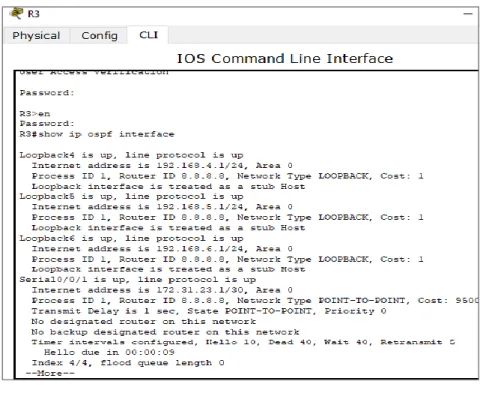Click the 'Hello due in 00:00:09' line
Image resolution: width=483 pixels, height=408 pixels.
(x=109, y=352)
